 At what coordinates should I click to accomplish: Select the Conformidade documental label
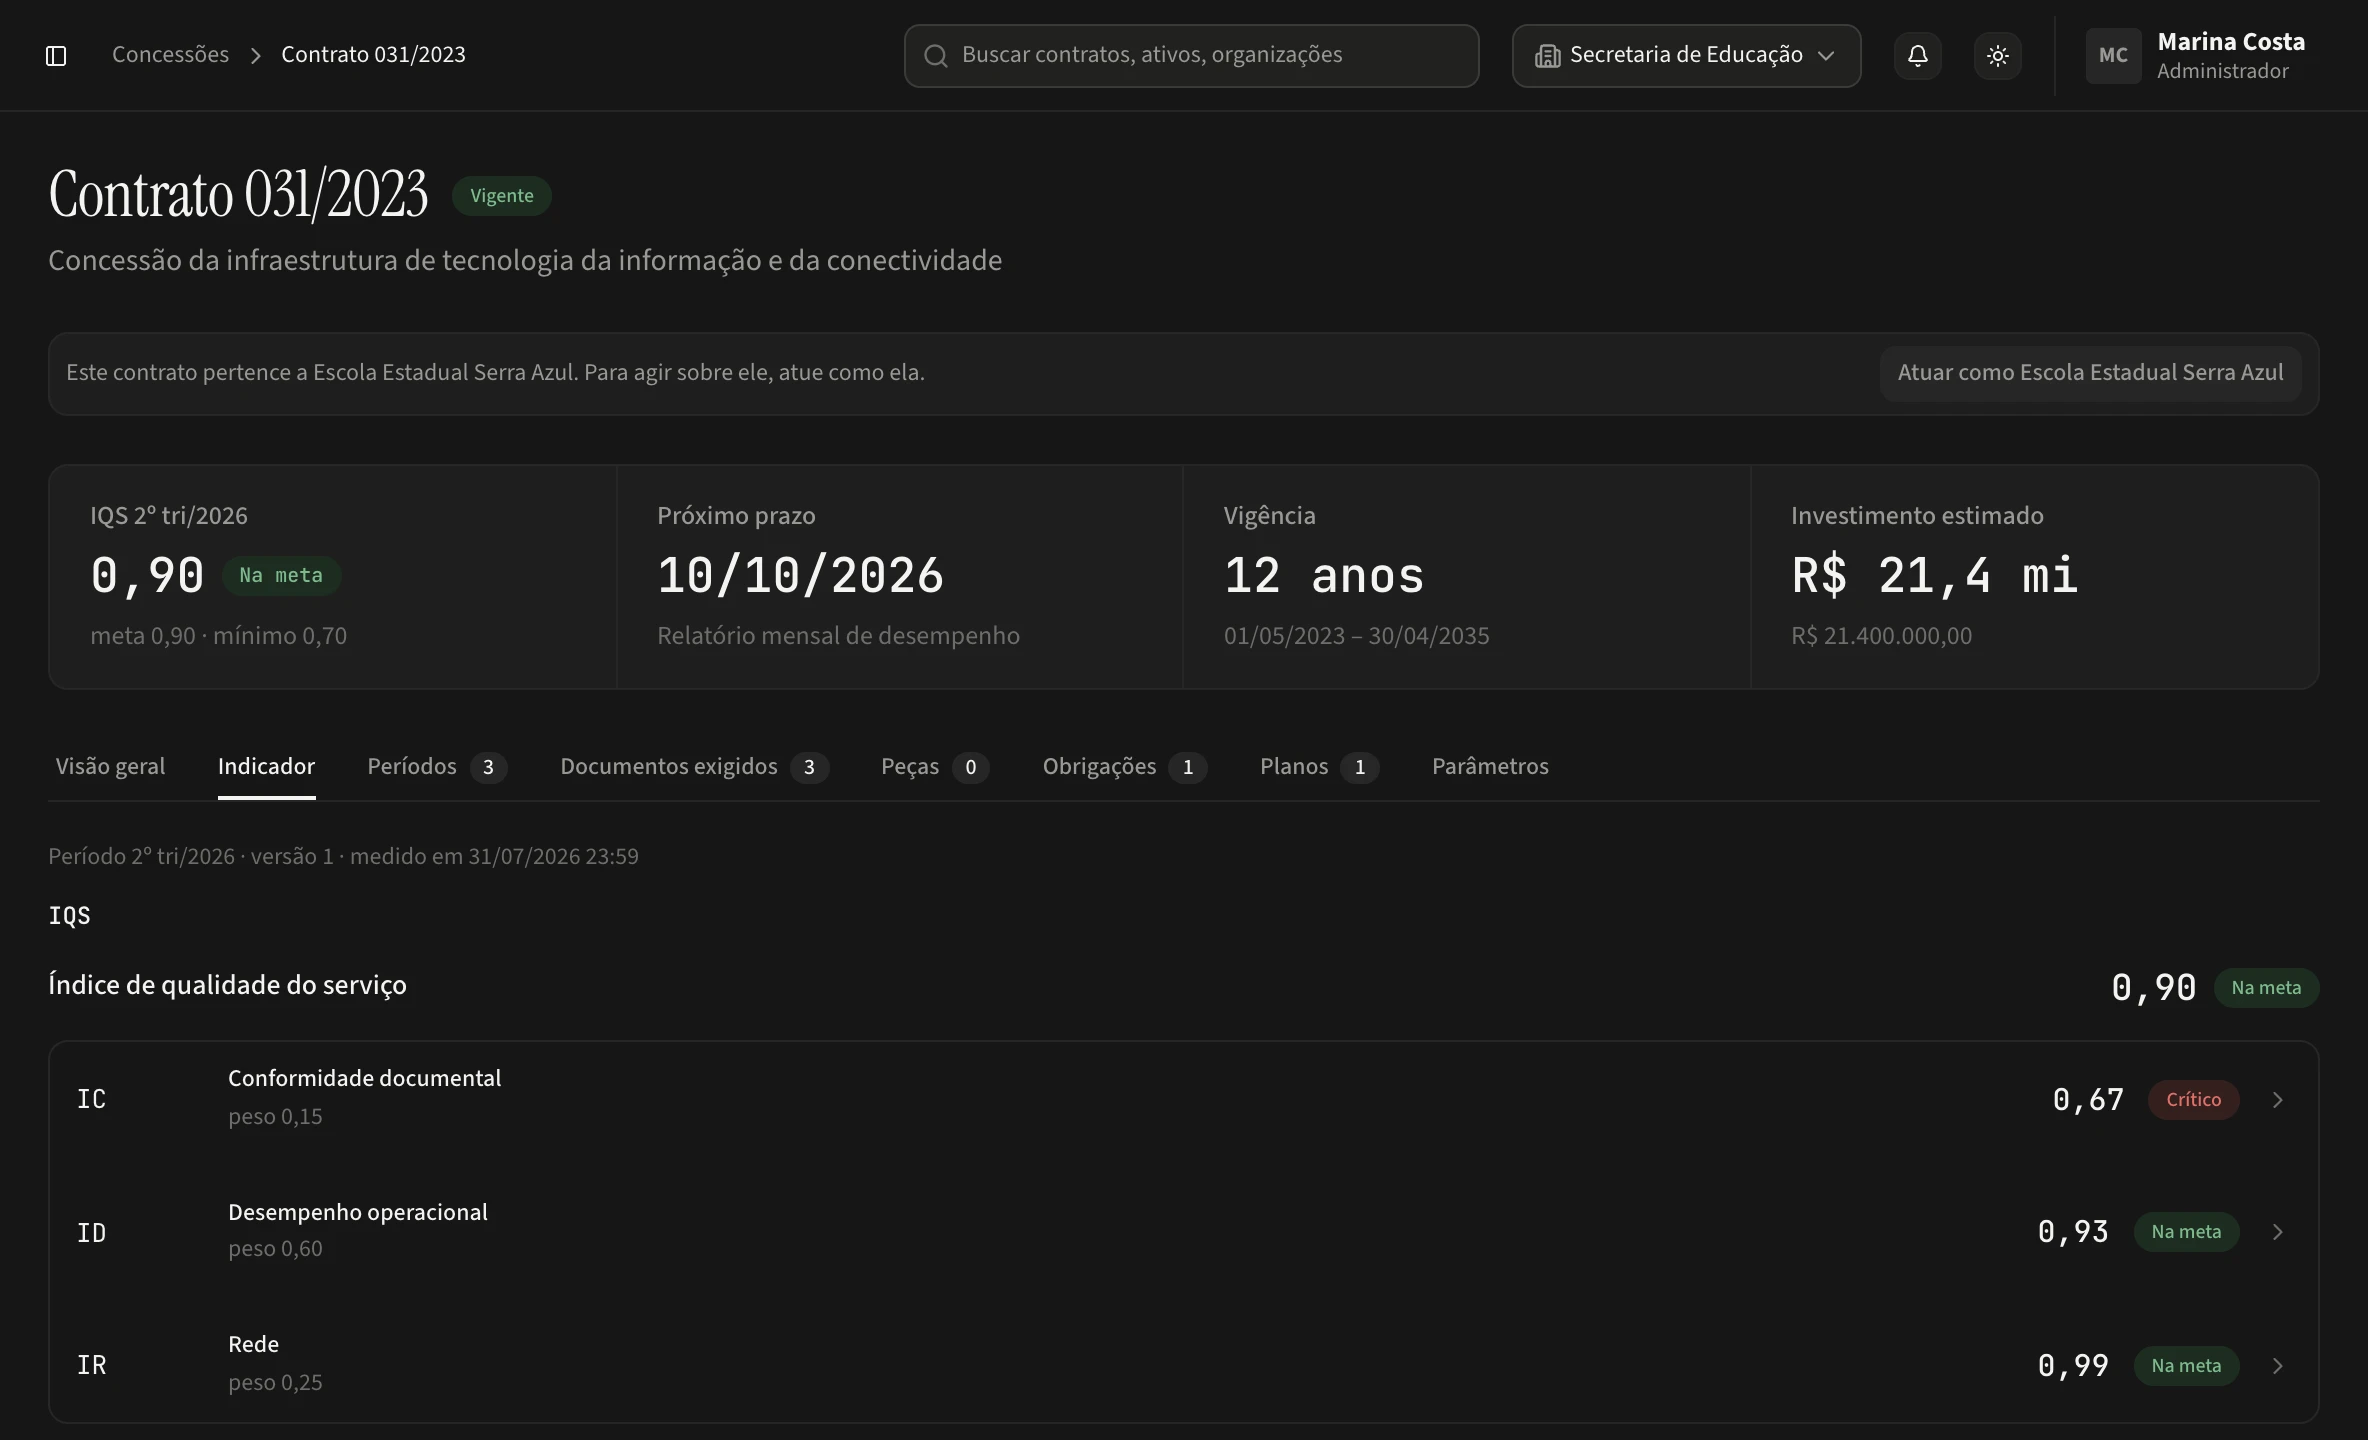(x=364, y=1079)
